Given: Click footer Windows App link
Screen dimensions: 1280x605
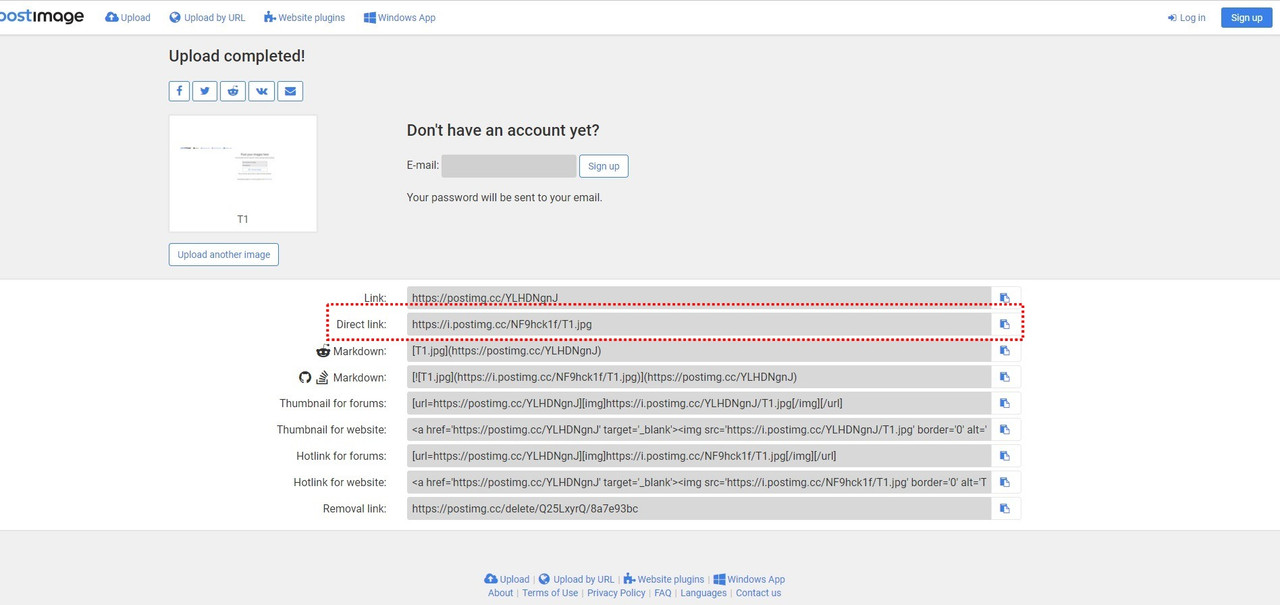Looking at the screenshot, I should [749, 579].
